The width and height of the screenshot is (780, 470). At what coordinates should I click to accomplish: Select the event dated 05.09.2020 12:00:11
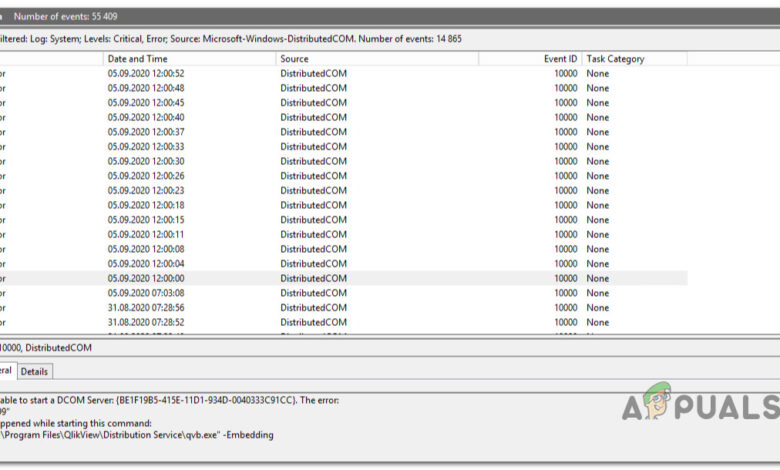pos(344,235)
